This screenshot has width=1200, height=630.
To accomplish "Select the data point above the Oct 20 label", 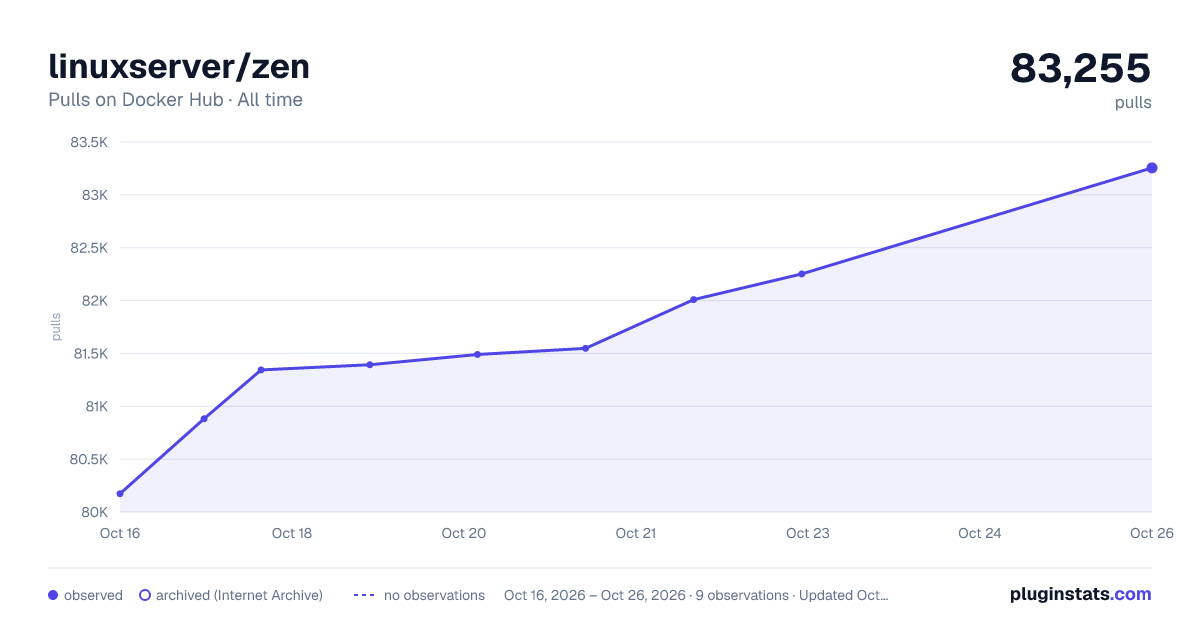I will pos(477,354).
